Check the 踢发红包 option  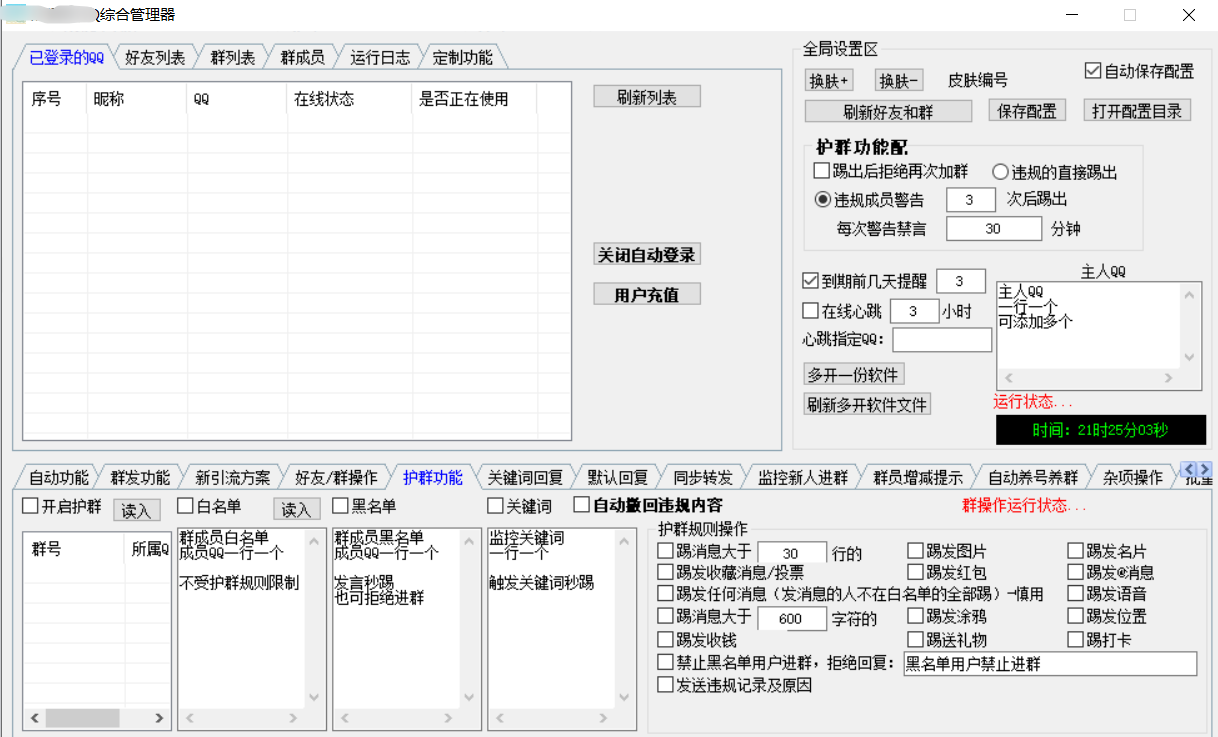point(916,573)
